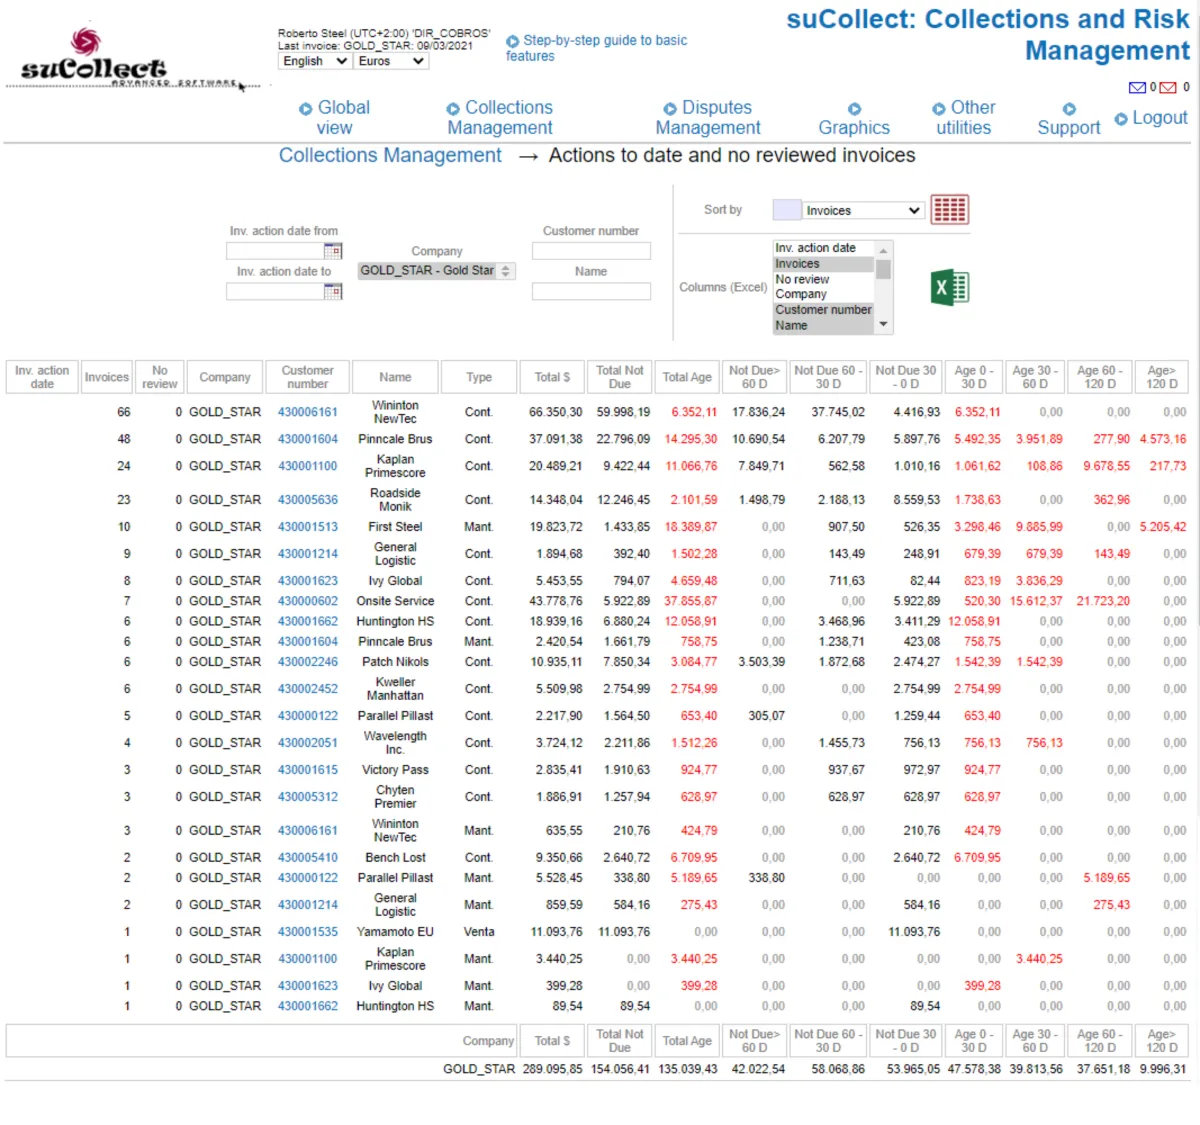1200x1125 pixels.
Task: Open the Global view menu
Action: pos(334,117)
